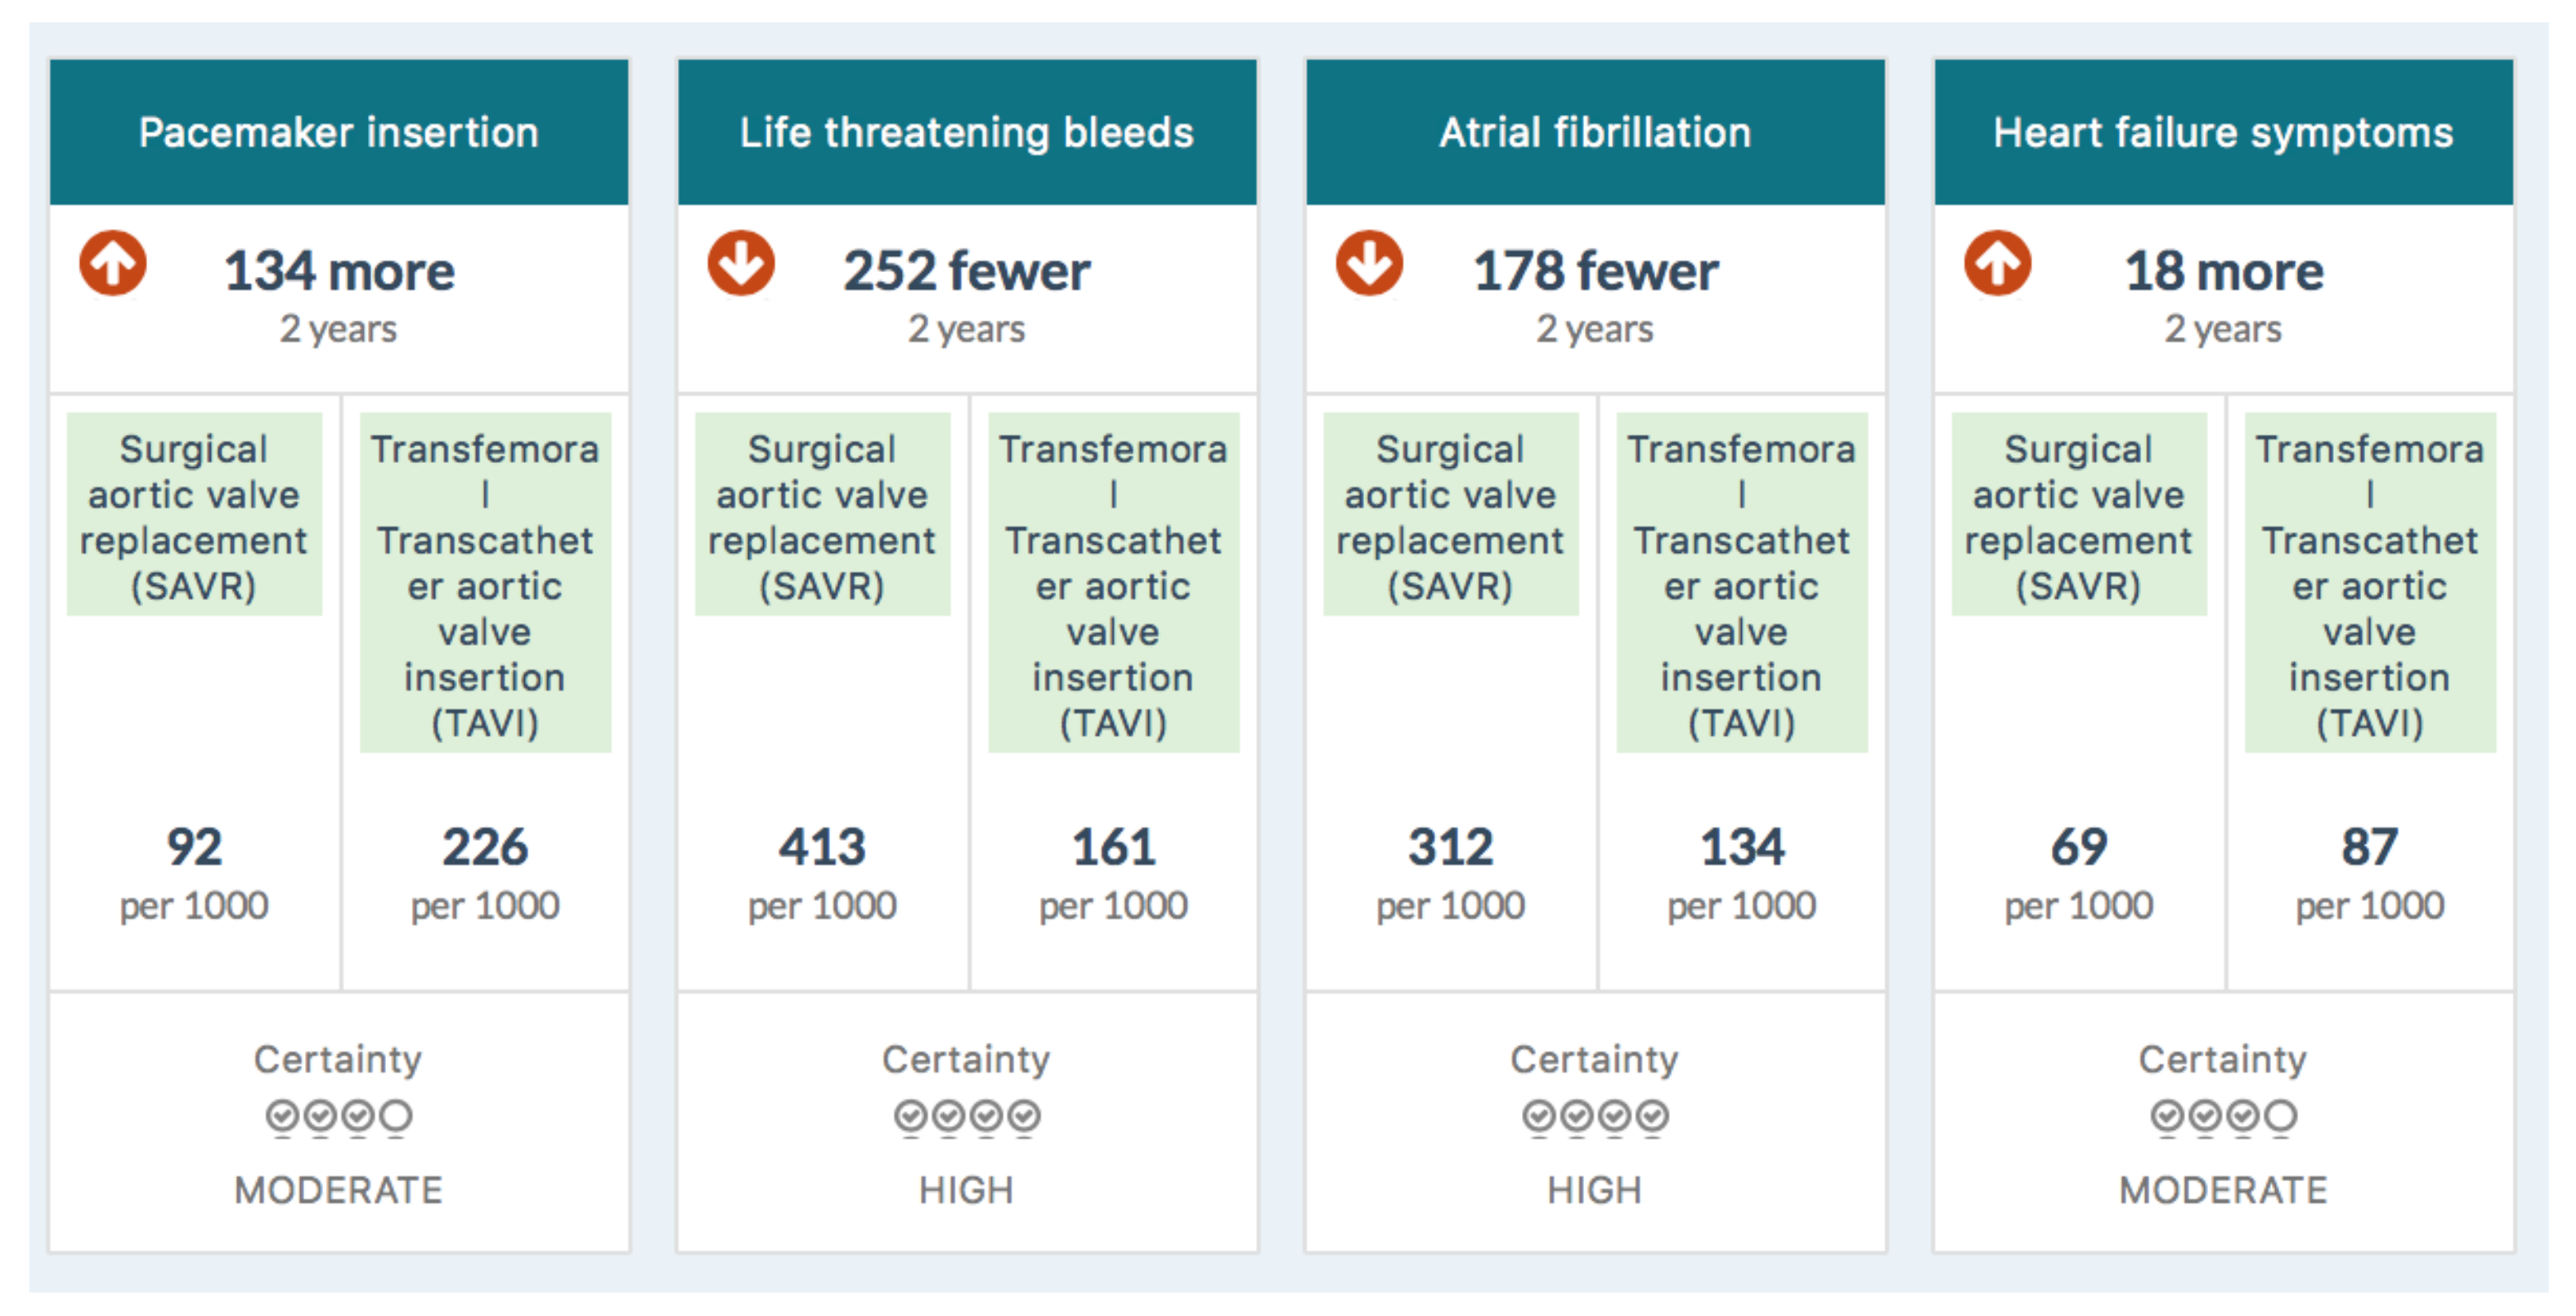Click the down-arrow icon beside 178 fewer

tap(1369, 264)
